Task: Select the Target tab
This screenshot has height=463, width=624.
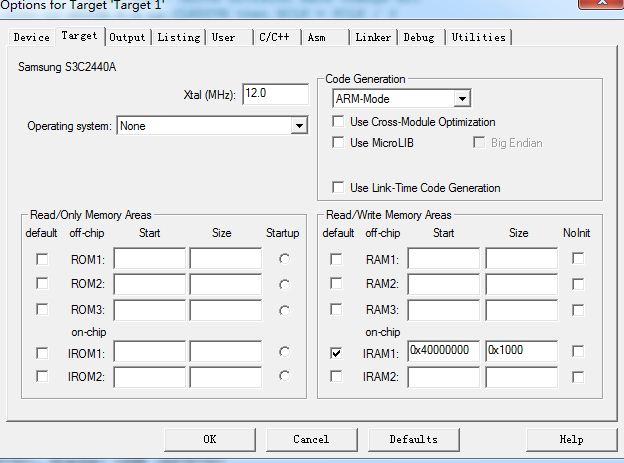Action: pos(80,36)
